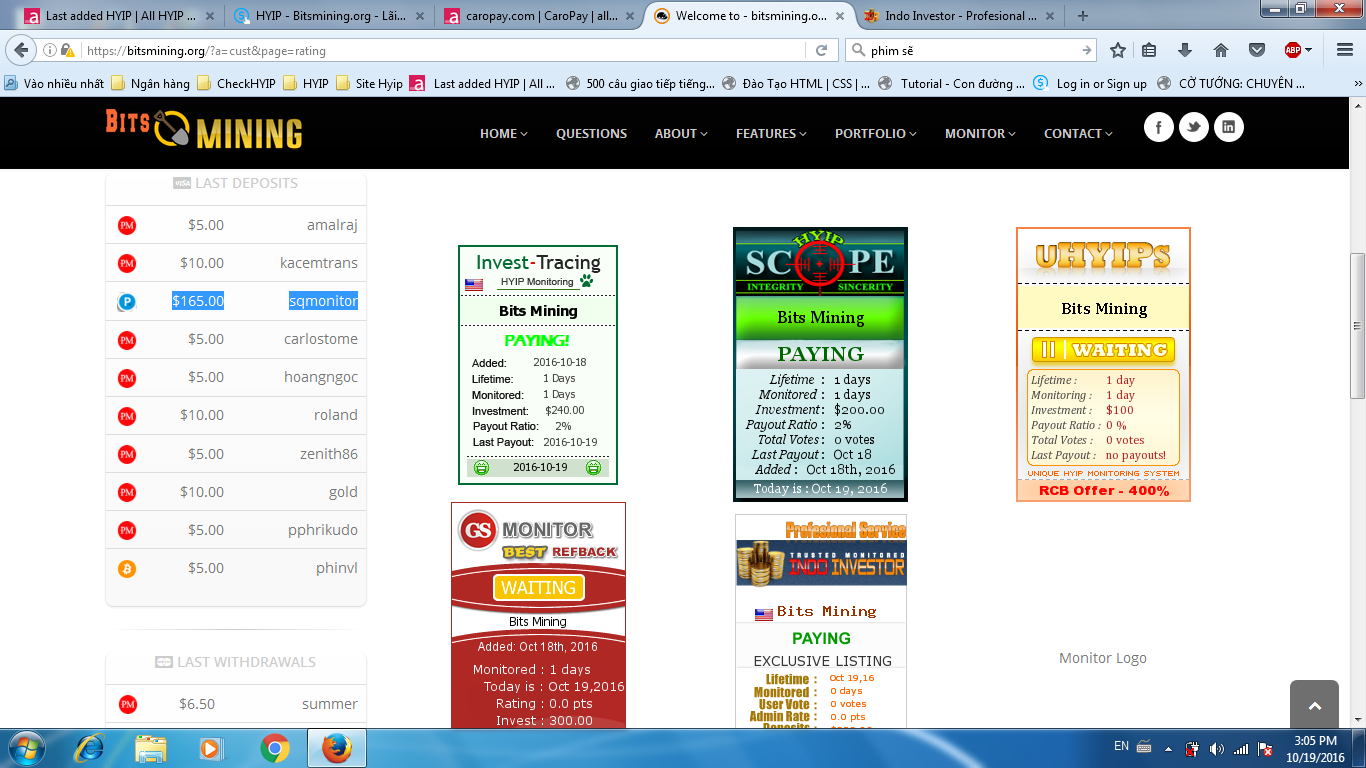Open a new browser tab
This screenshot has height=768, width=1366.
[x=1083, y=16]
